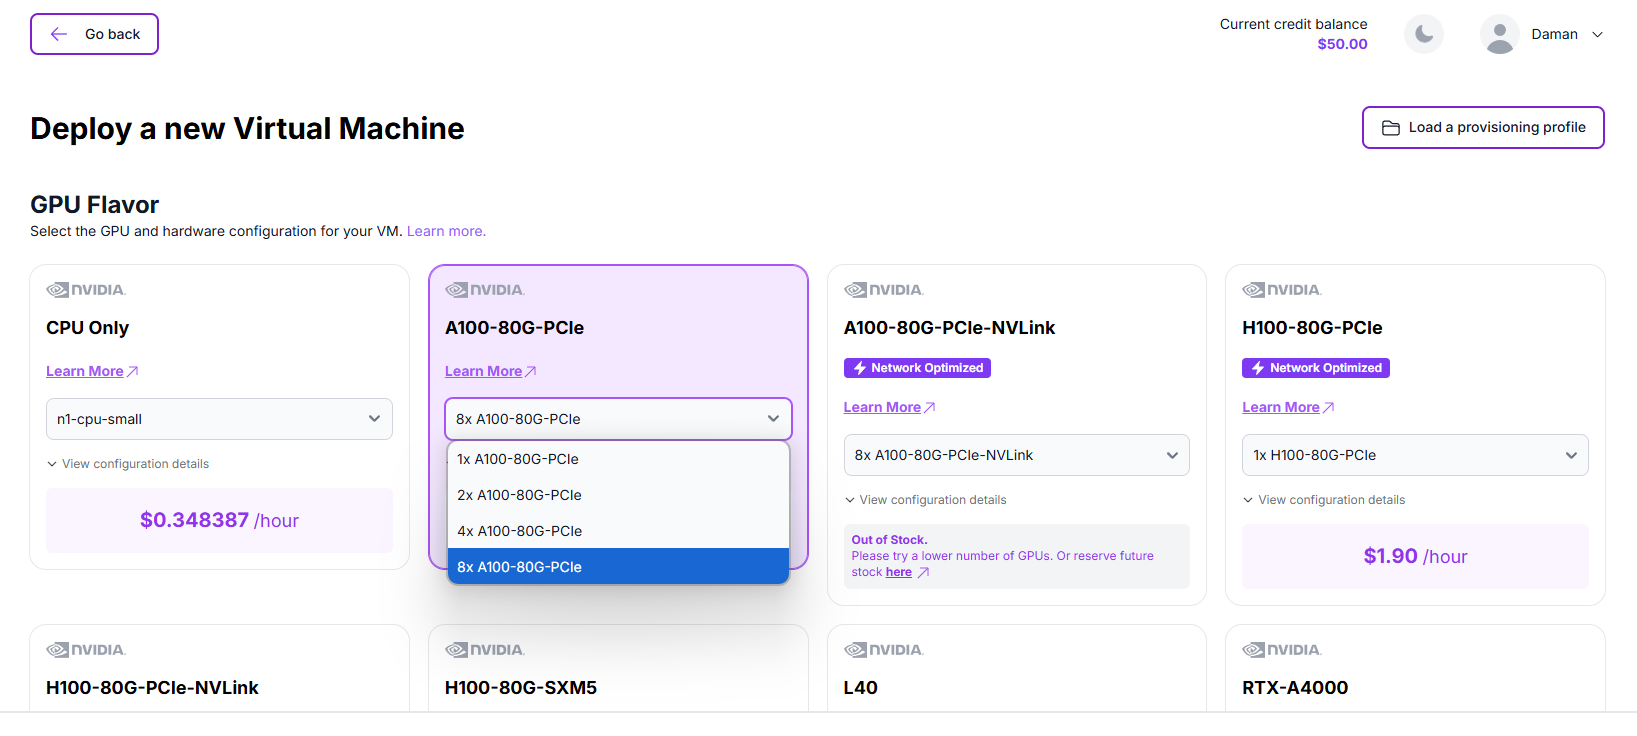Viewport: 1637px width, 736px height.
Task: Expand View configuration details on the CPU Only card
Action: pyautogui.click(x=128, y=464)
